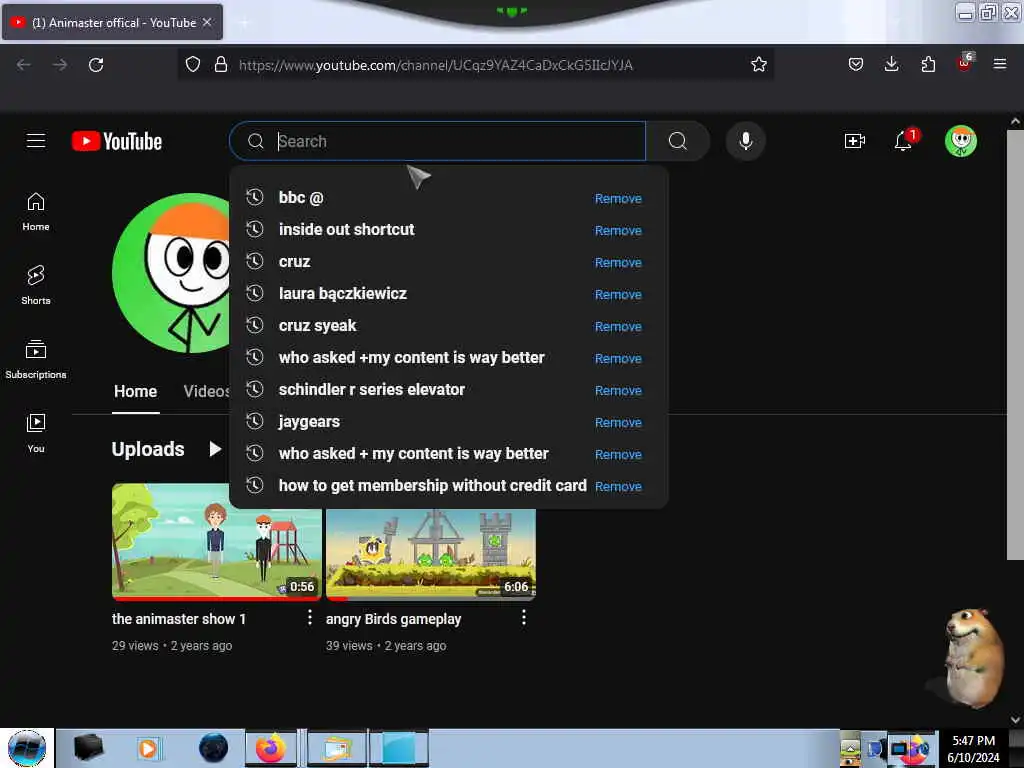1024x768 pixels.
Task: Open tracking protection shield icon
Action: [x=193, y=65]
